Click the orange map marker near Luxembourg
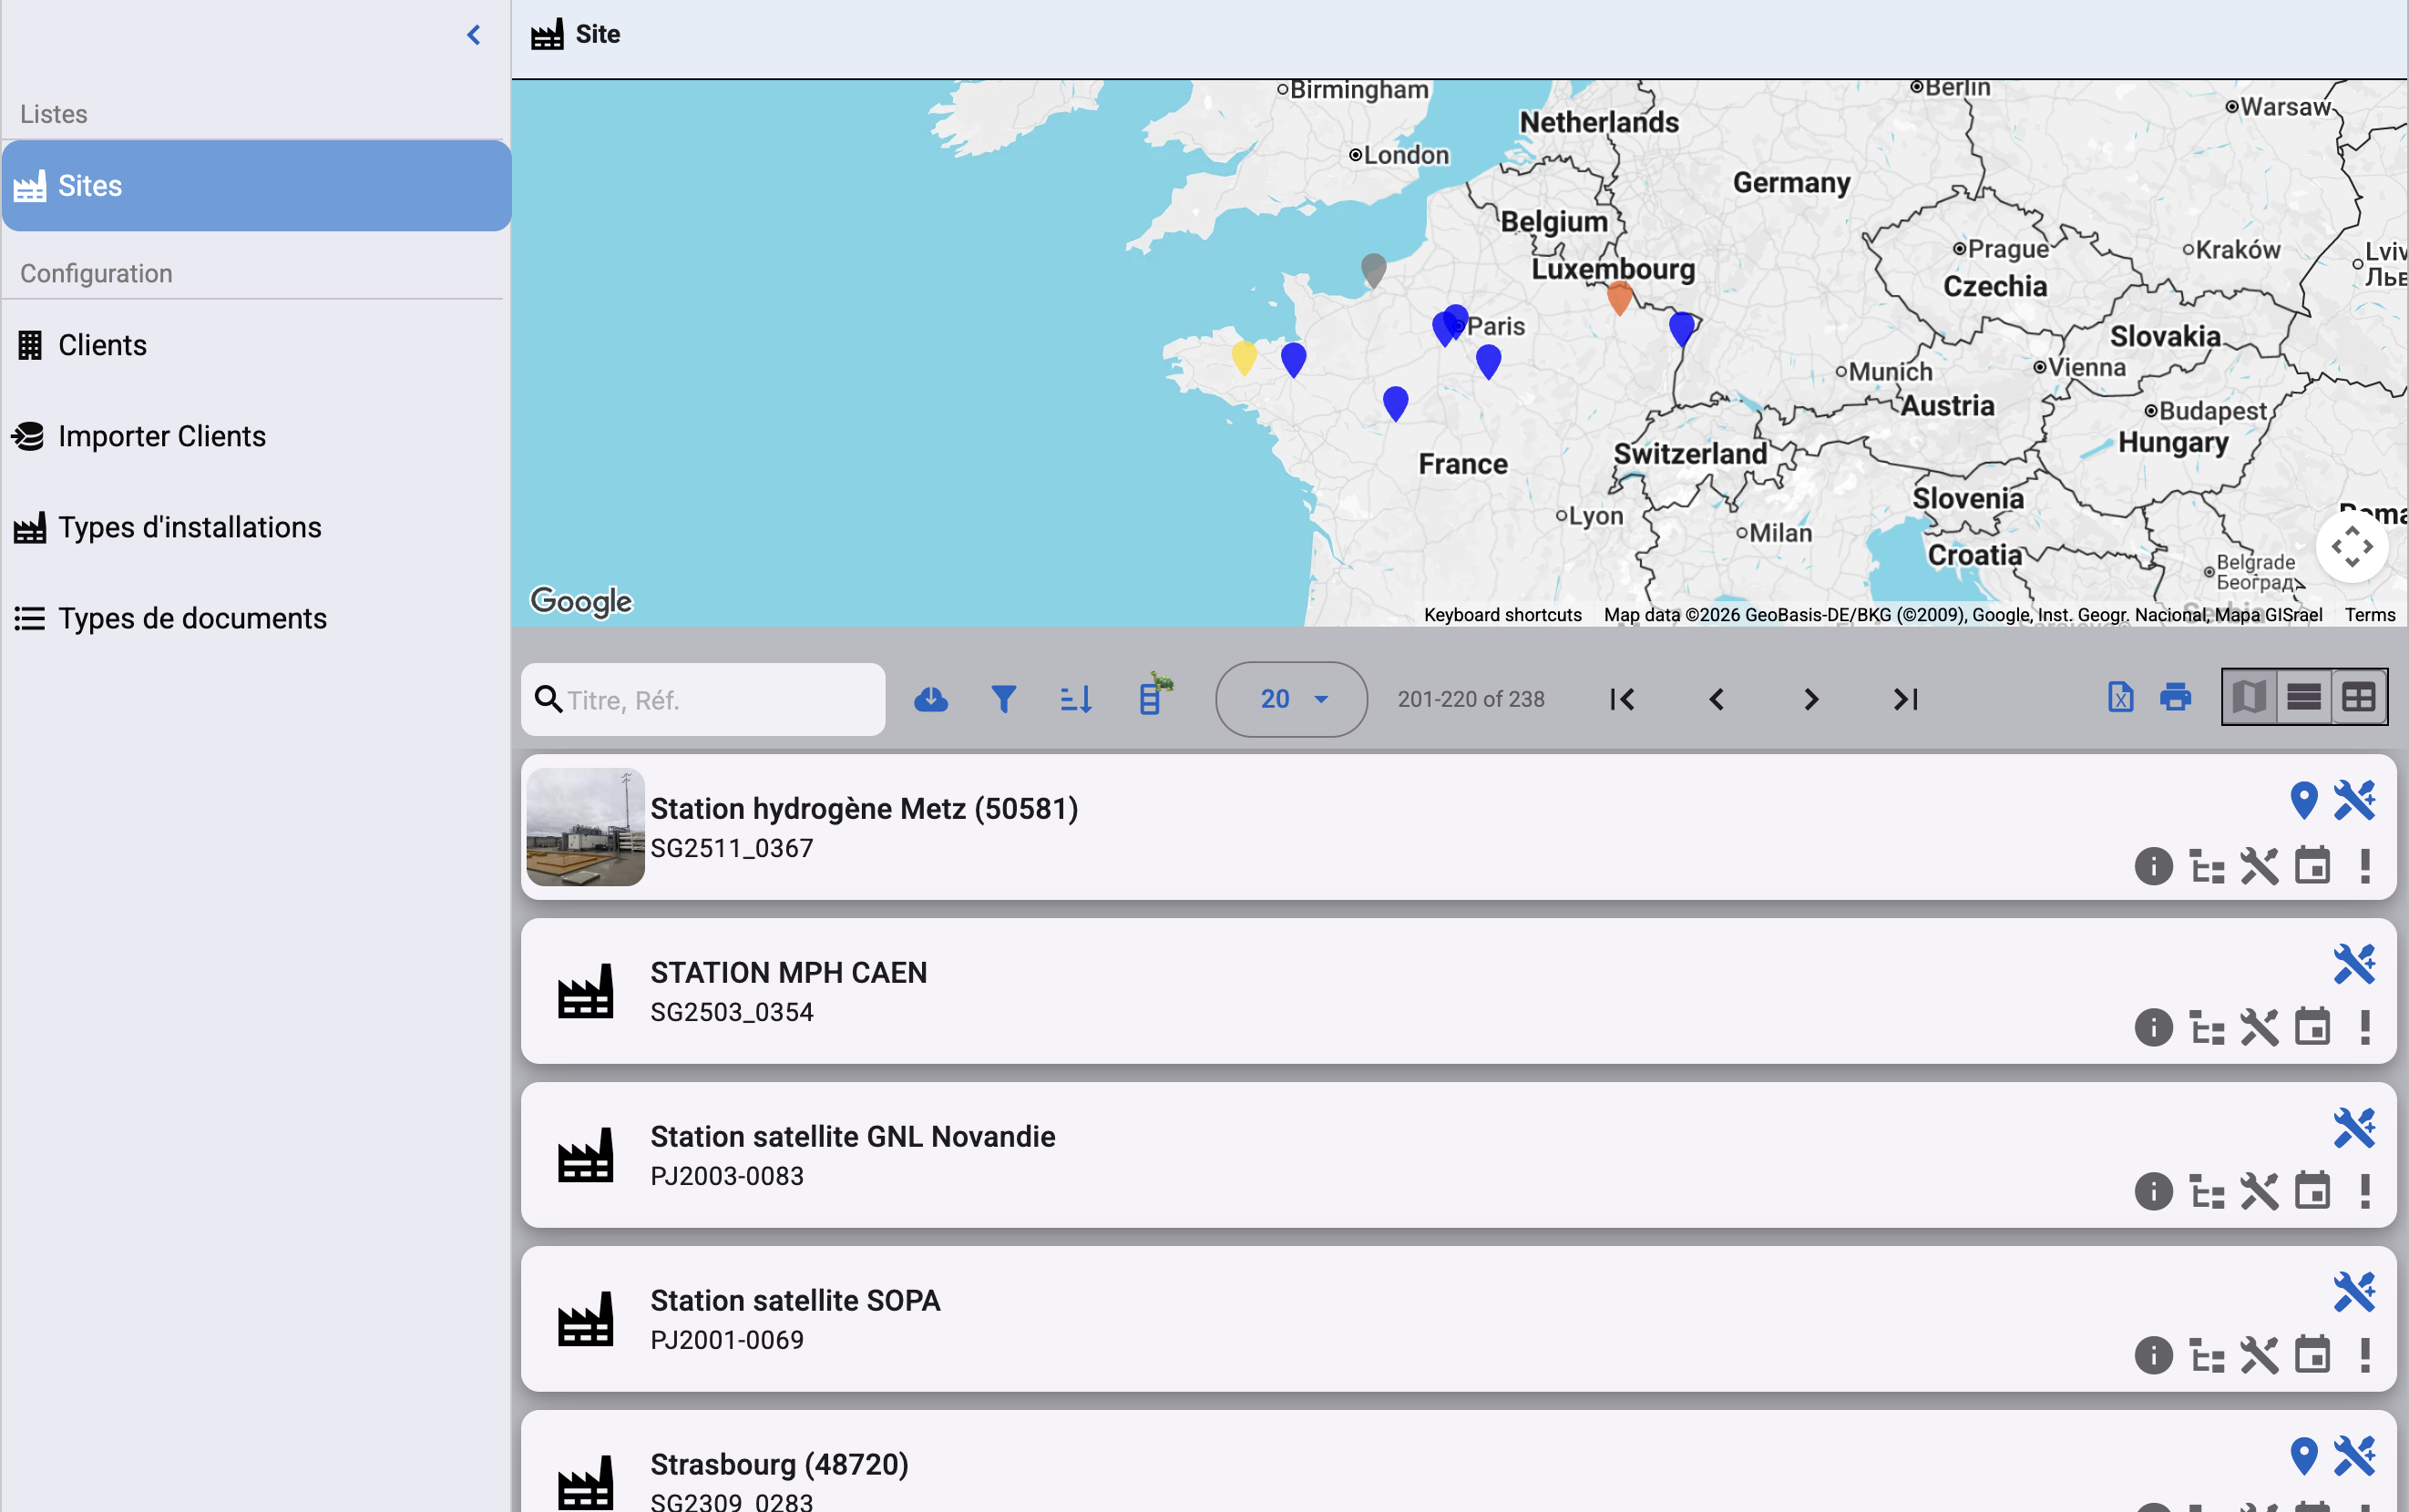Viewport: 2409px width, 1512px height. tap(1620, 297)
